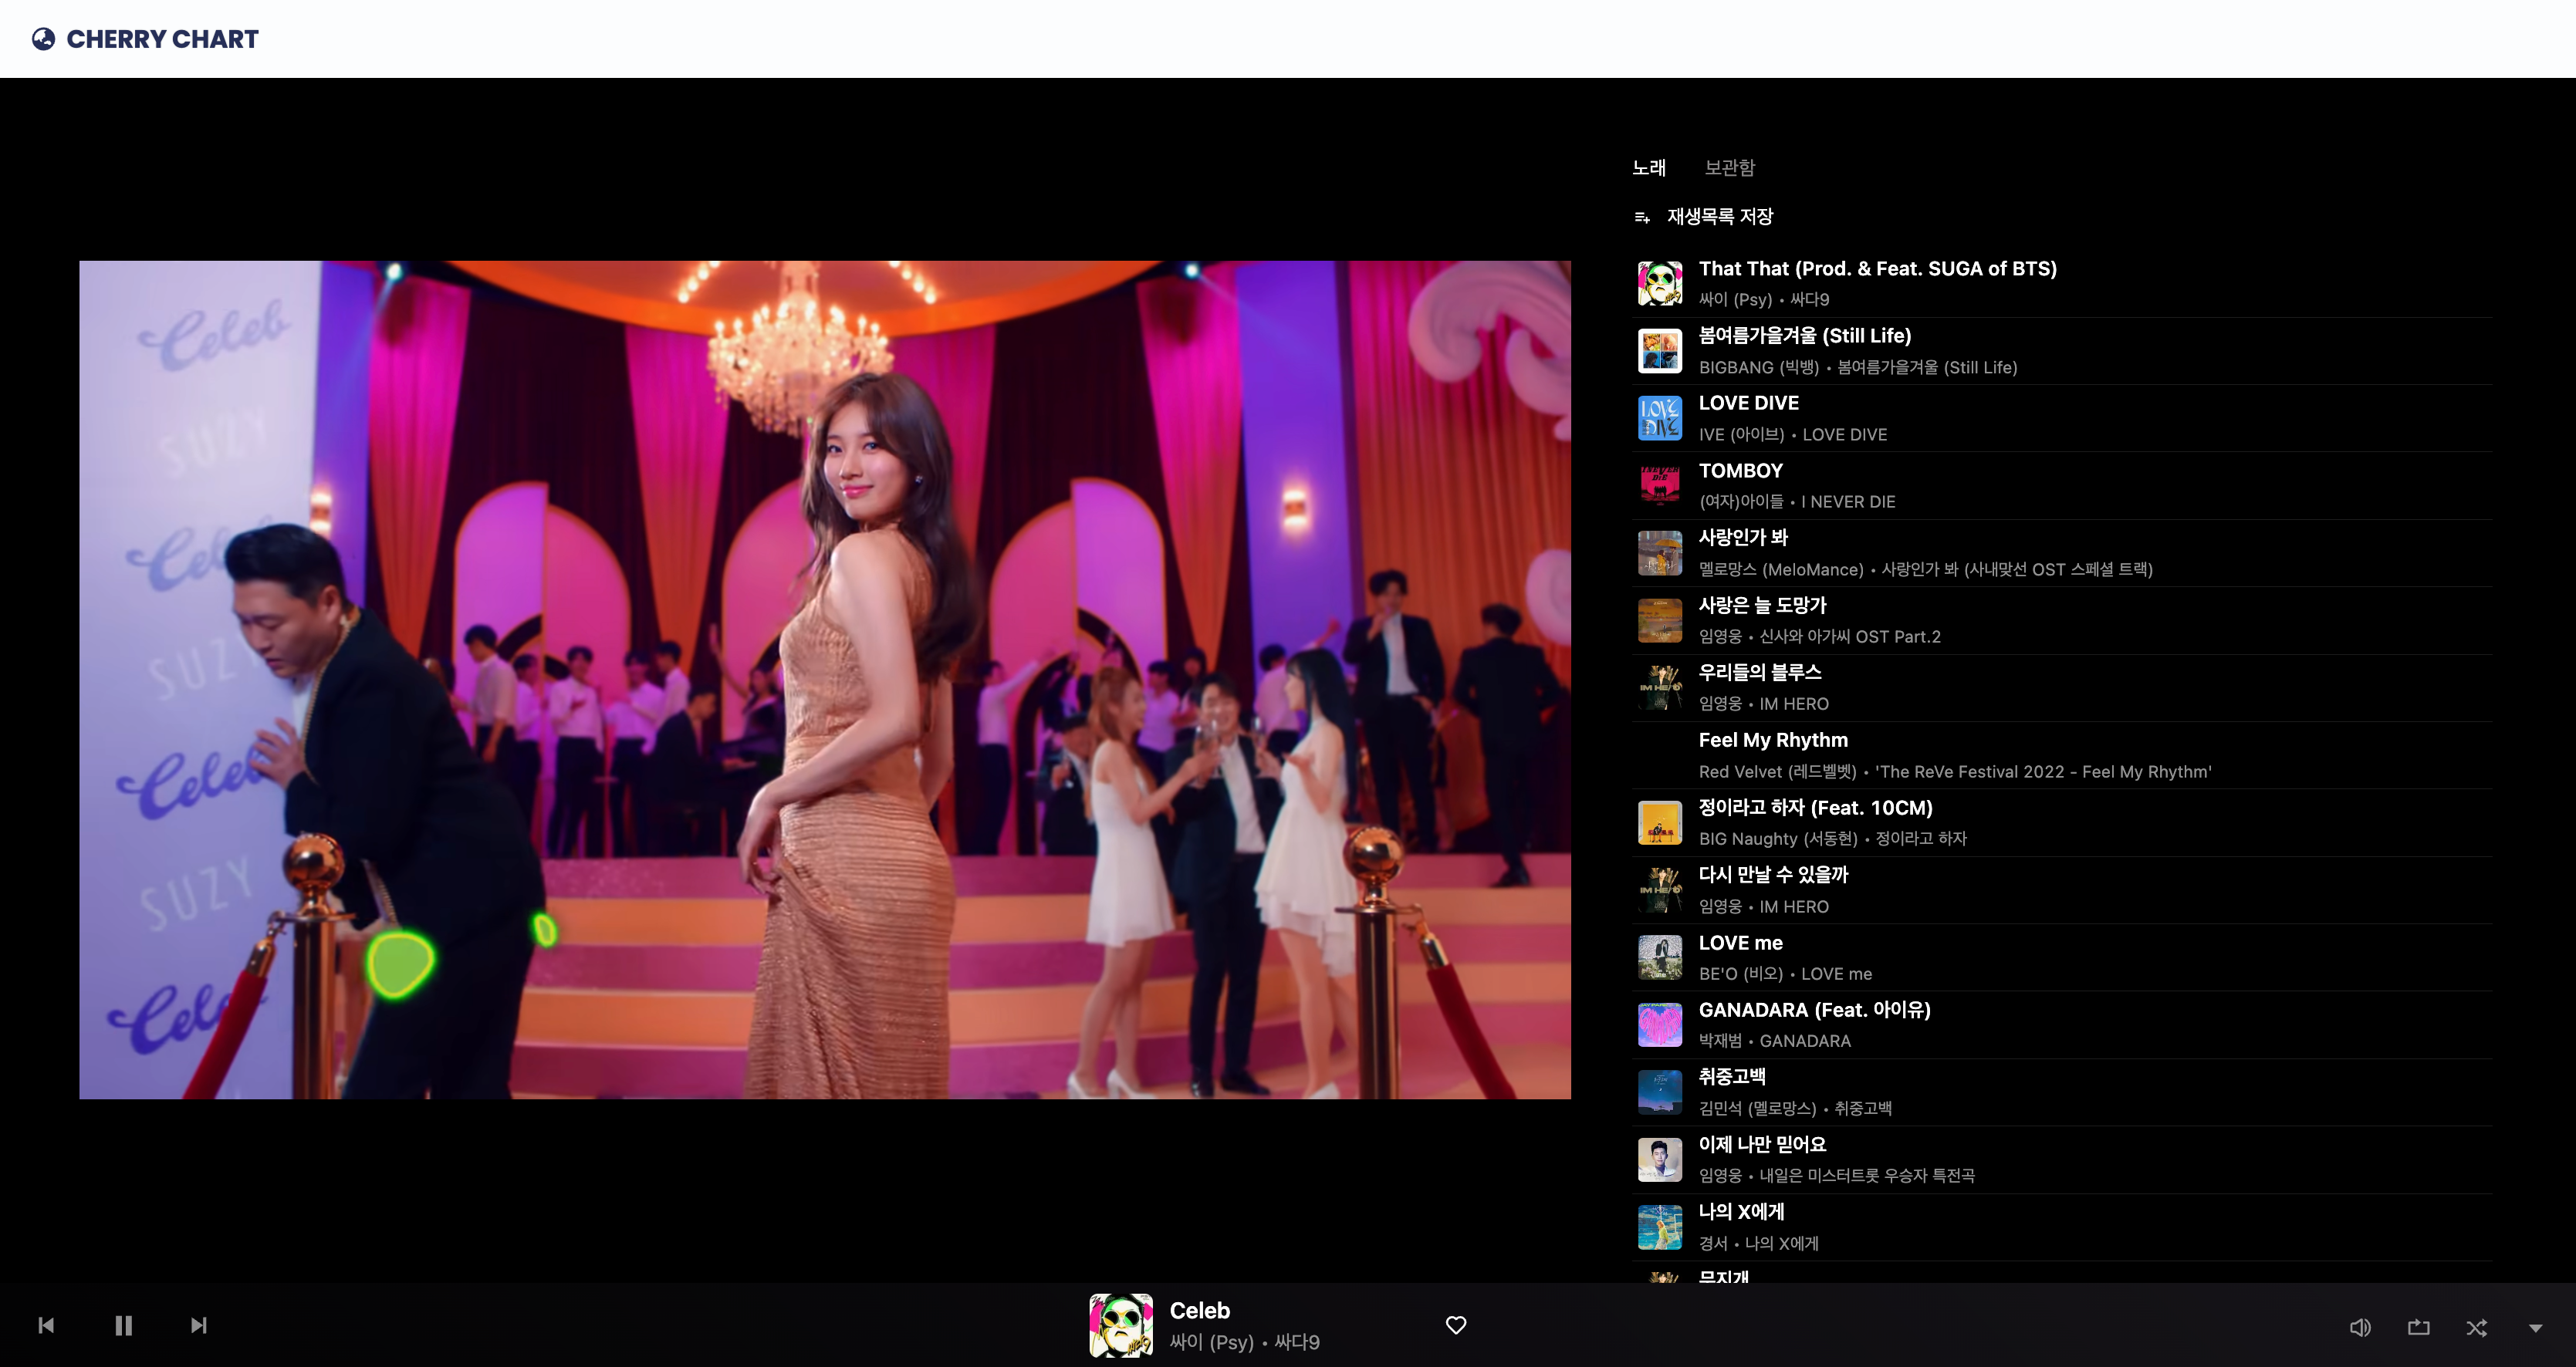The height and width of the screenshot is (1367, 2576).
Task: Click the music video player area
Action: tap(824, 680)
